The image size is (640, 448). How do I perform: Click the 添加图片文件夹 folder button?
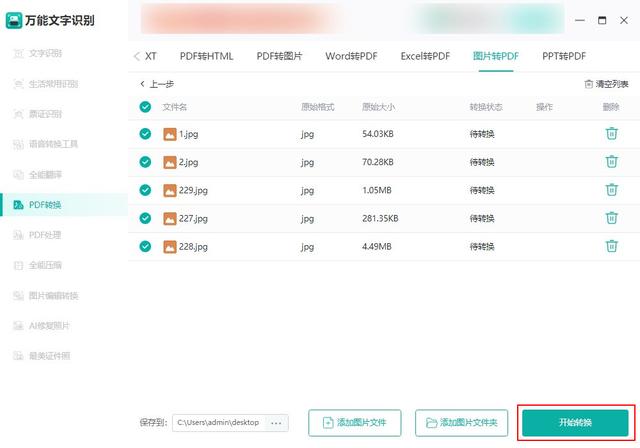(461, 423)
